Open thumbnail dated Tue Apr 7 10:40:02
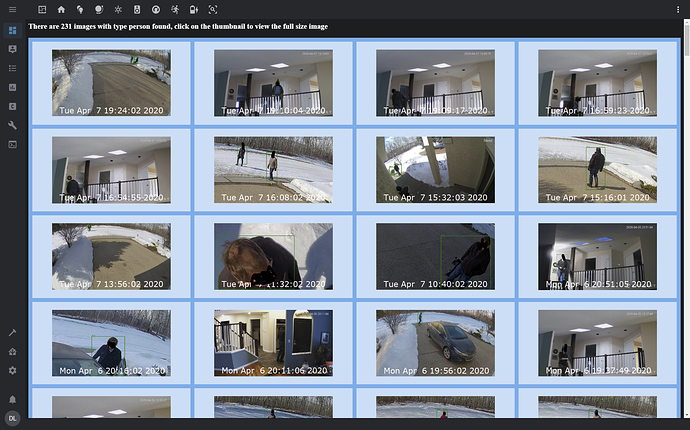The image size is (690, 430). (x=435, y=256)
